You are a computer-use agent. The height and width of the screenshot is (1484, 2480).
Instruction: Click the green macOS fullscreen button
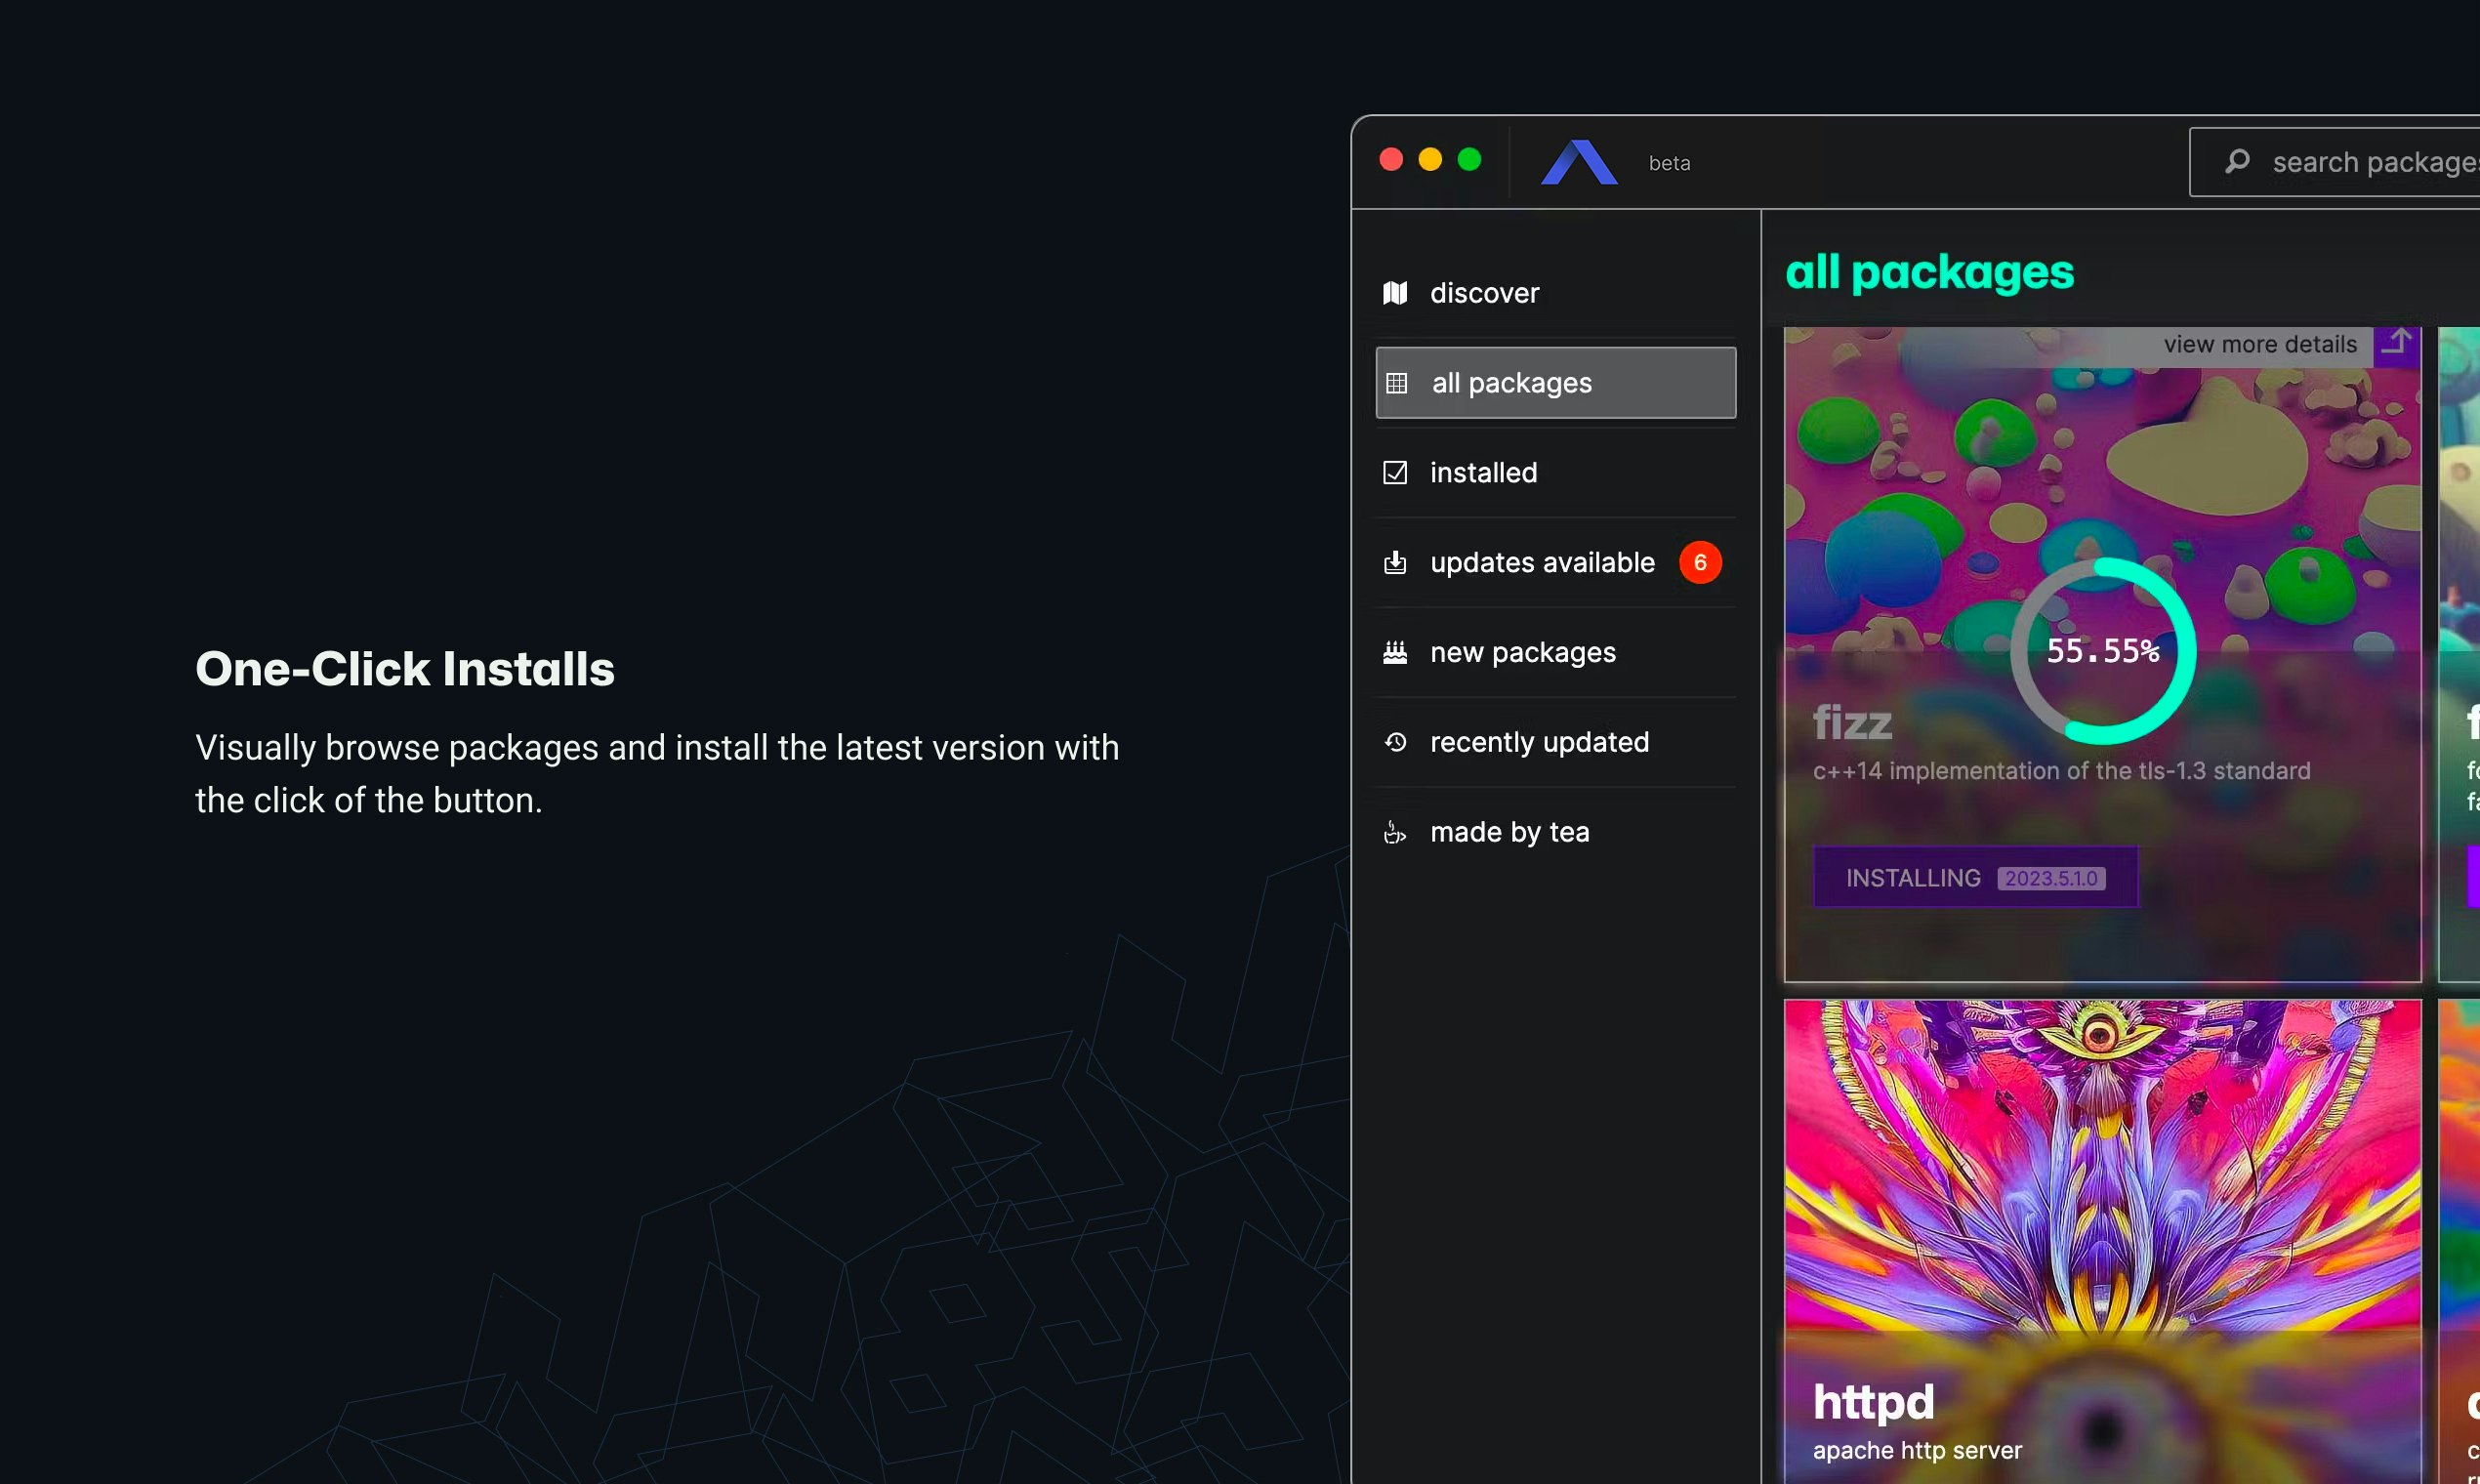[1468, 160]
